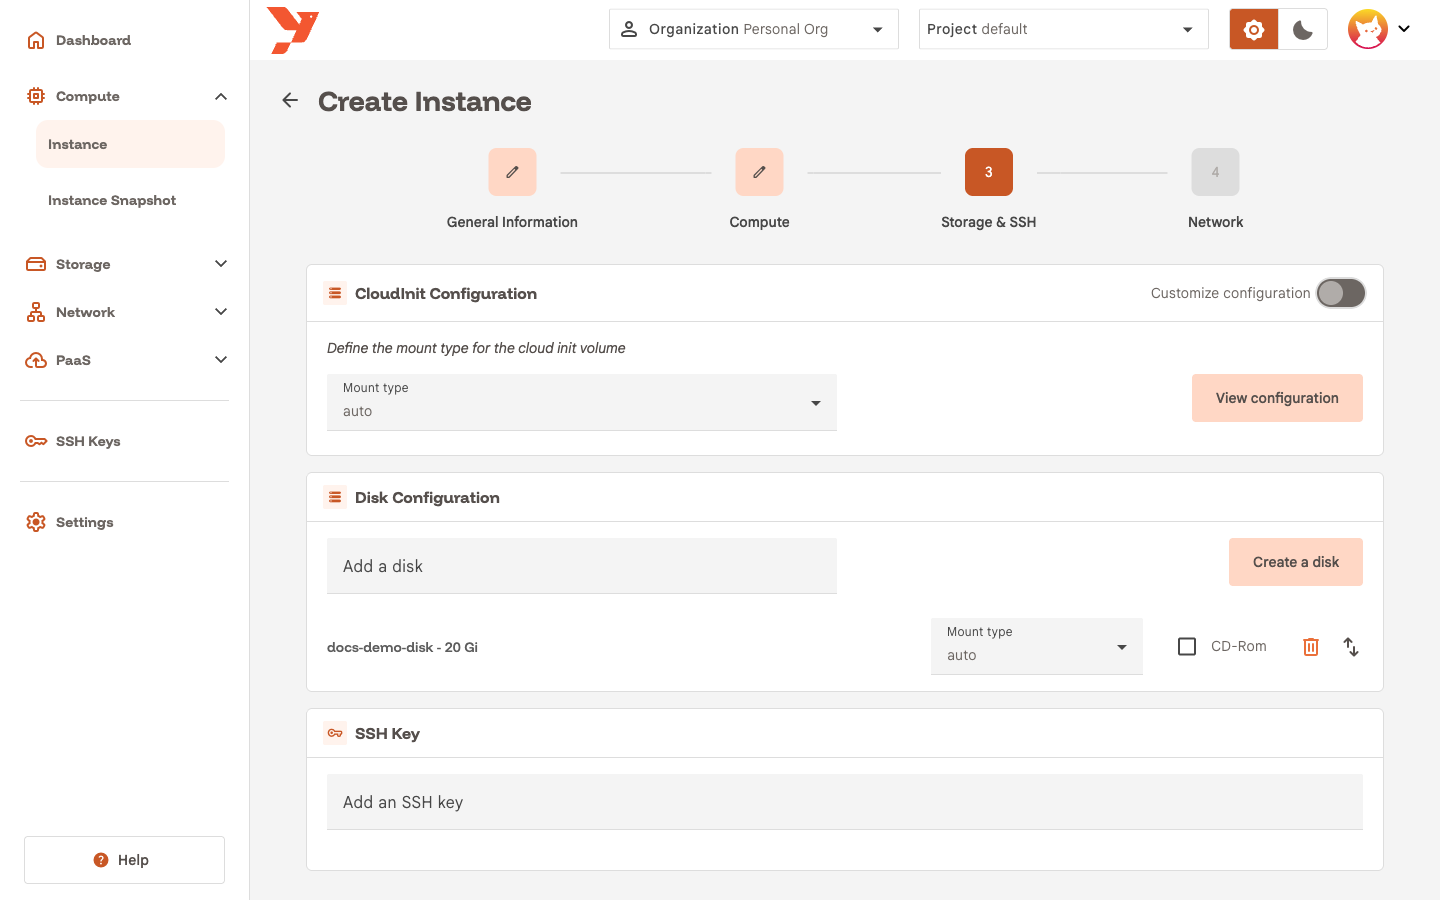Select step 4 Network icon

[1215, 172]
